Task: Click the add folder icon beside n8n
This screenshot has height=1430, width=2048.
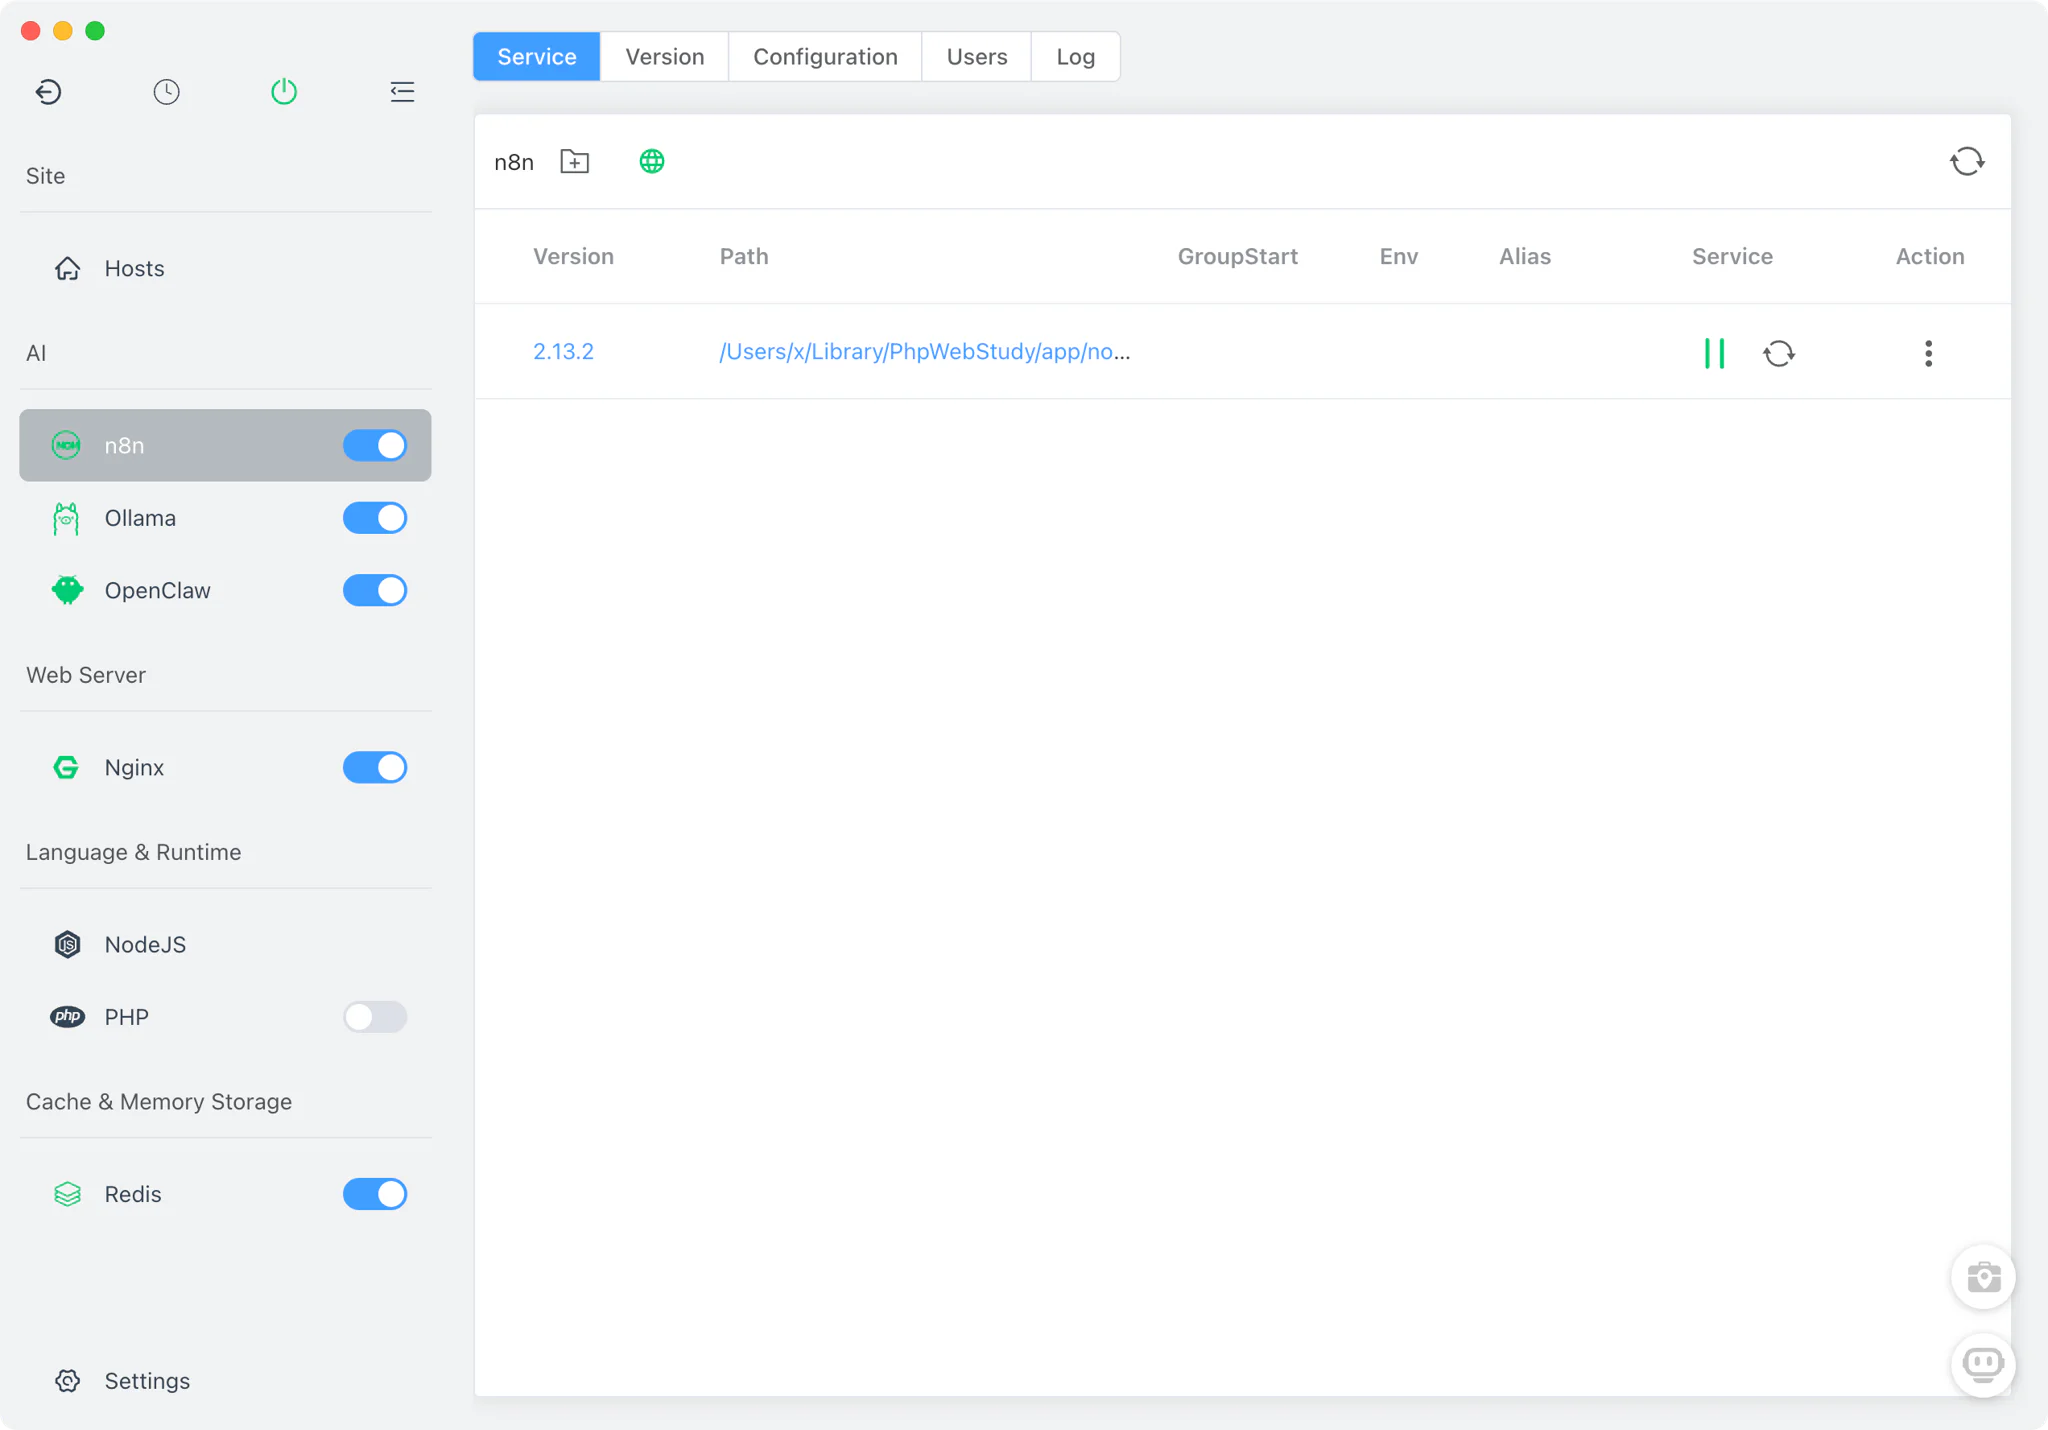Action: coord(574,161)
